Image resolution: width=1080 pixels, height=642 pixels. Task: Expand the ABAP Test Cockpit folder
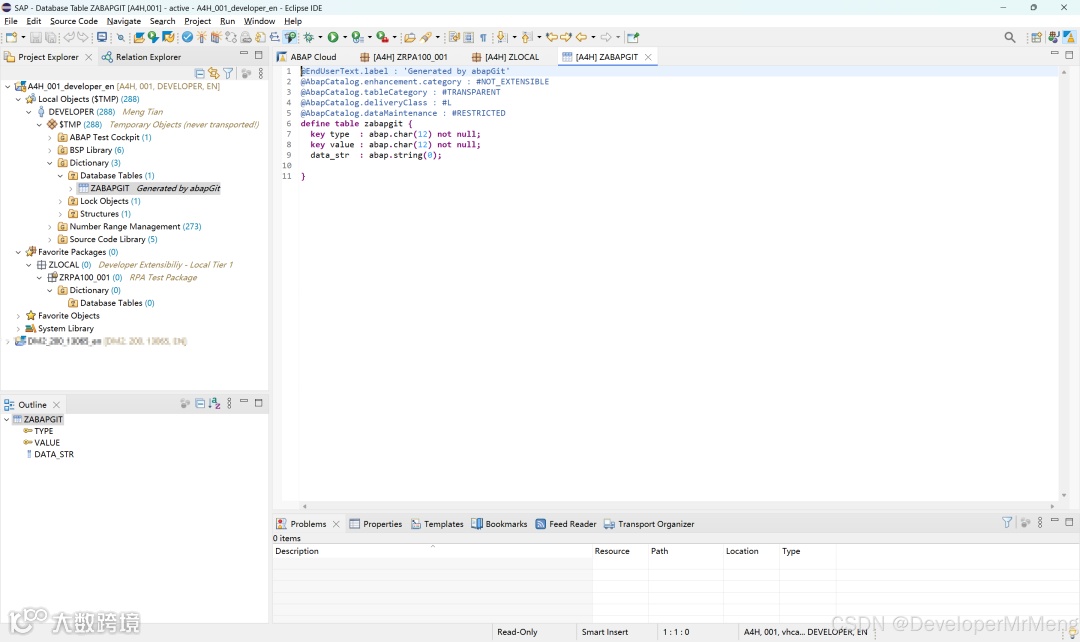click(x=50, y=137)
